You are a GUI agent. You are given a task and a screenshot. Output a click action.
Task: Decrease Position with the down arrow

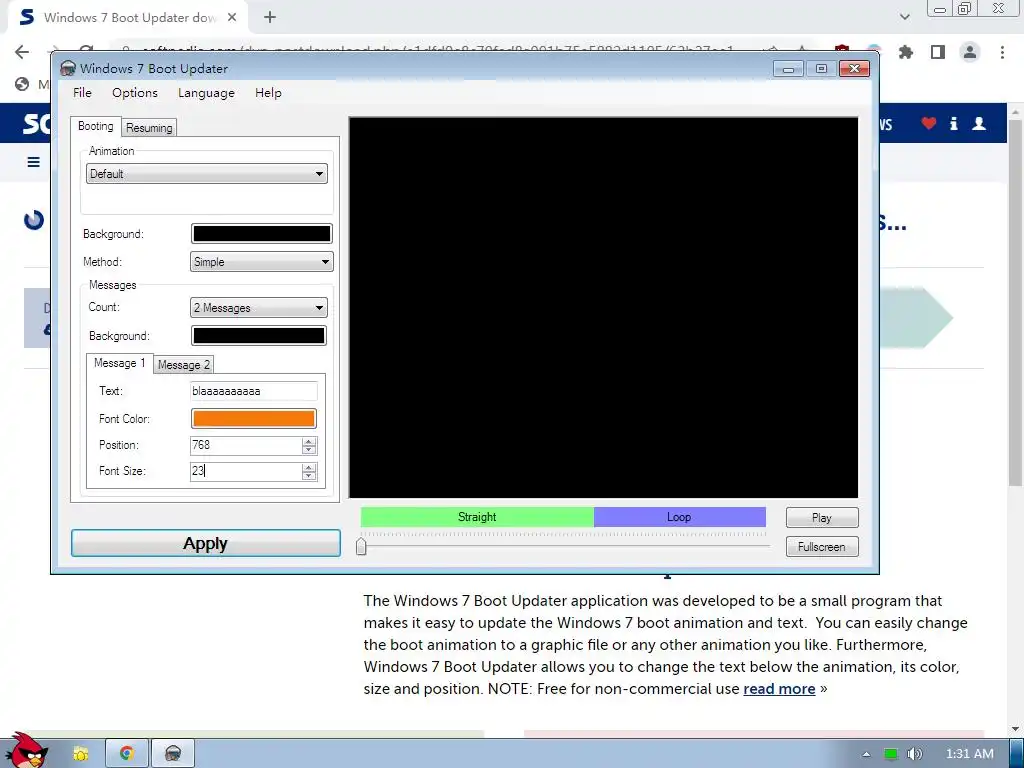(x=309, y=450)
